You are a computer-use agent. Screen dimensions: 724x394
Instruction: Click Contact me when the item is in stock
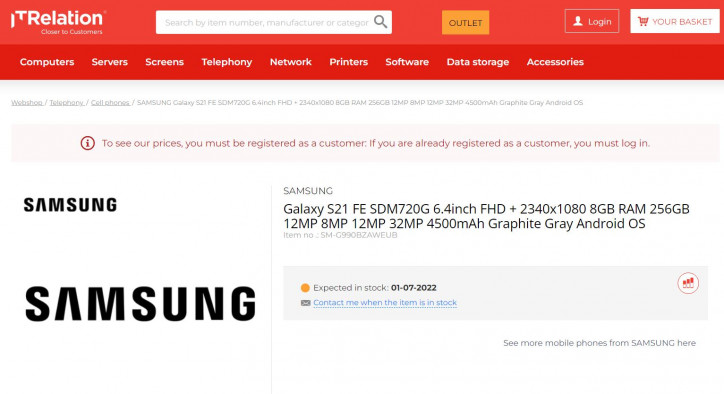(x=385, y=303)
